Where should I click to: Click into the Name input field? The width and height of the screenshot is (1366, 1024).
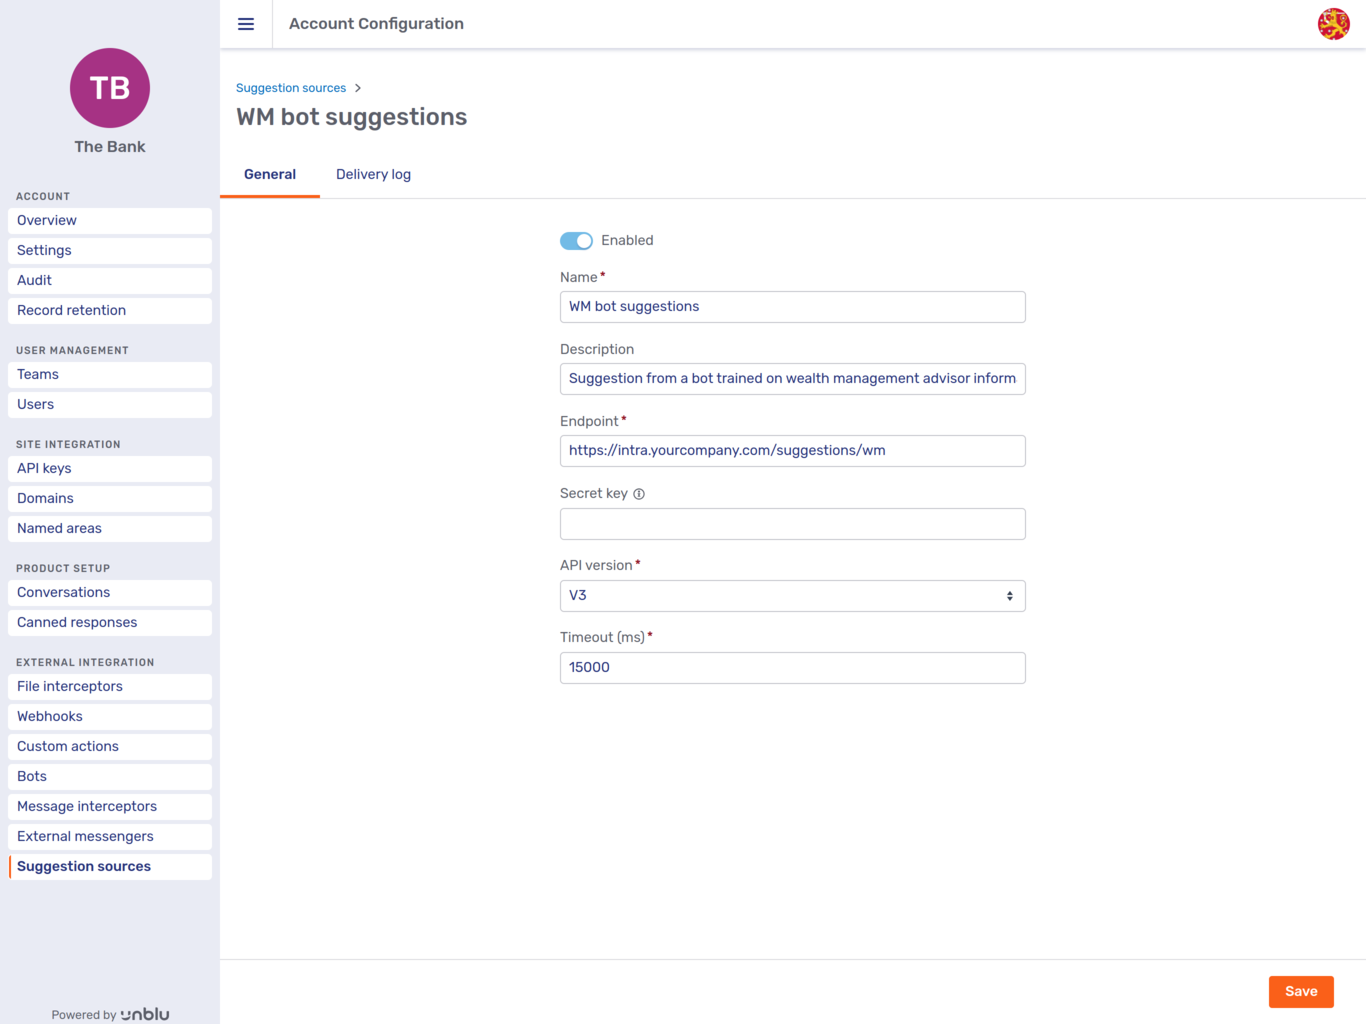coord(792,307)
